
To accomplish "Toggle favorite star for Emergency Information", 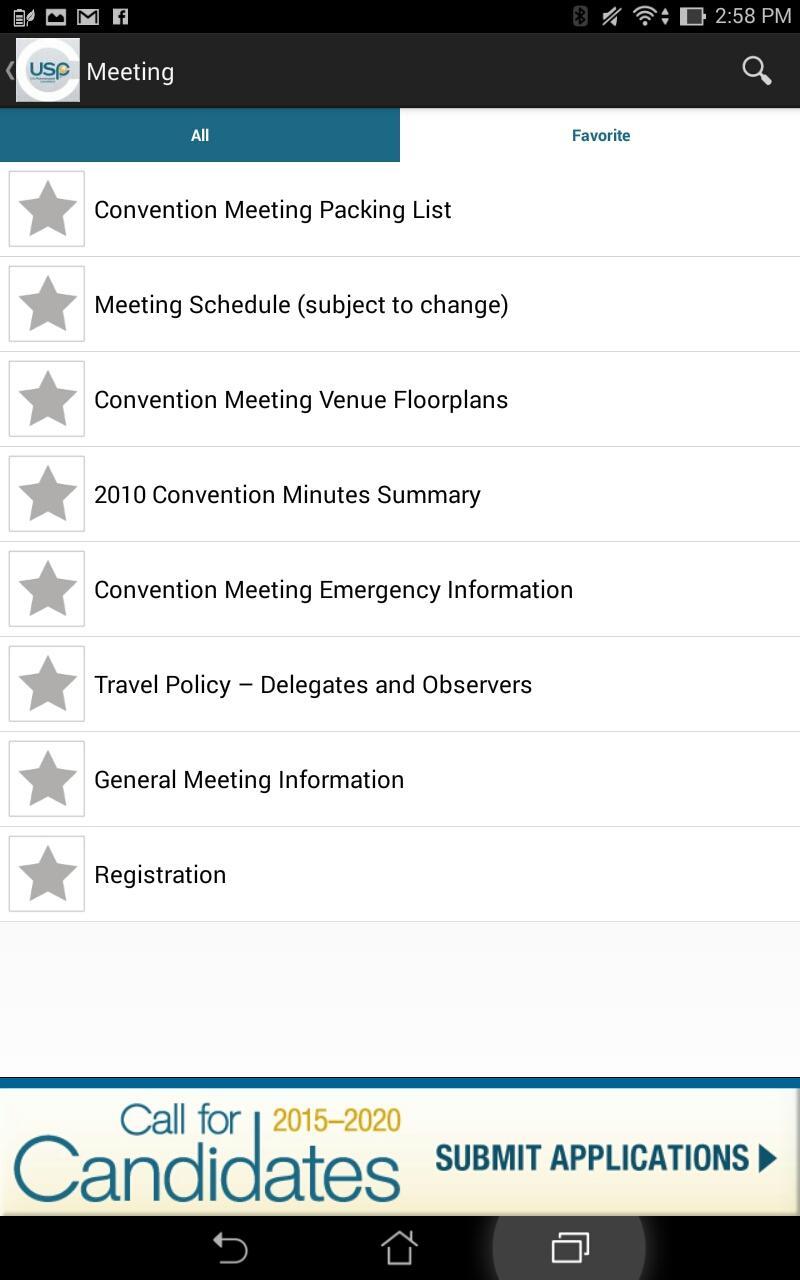I will pos(47,589).
